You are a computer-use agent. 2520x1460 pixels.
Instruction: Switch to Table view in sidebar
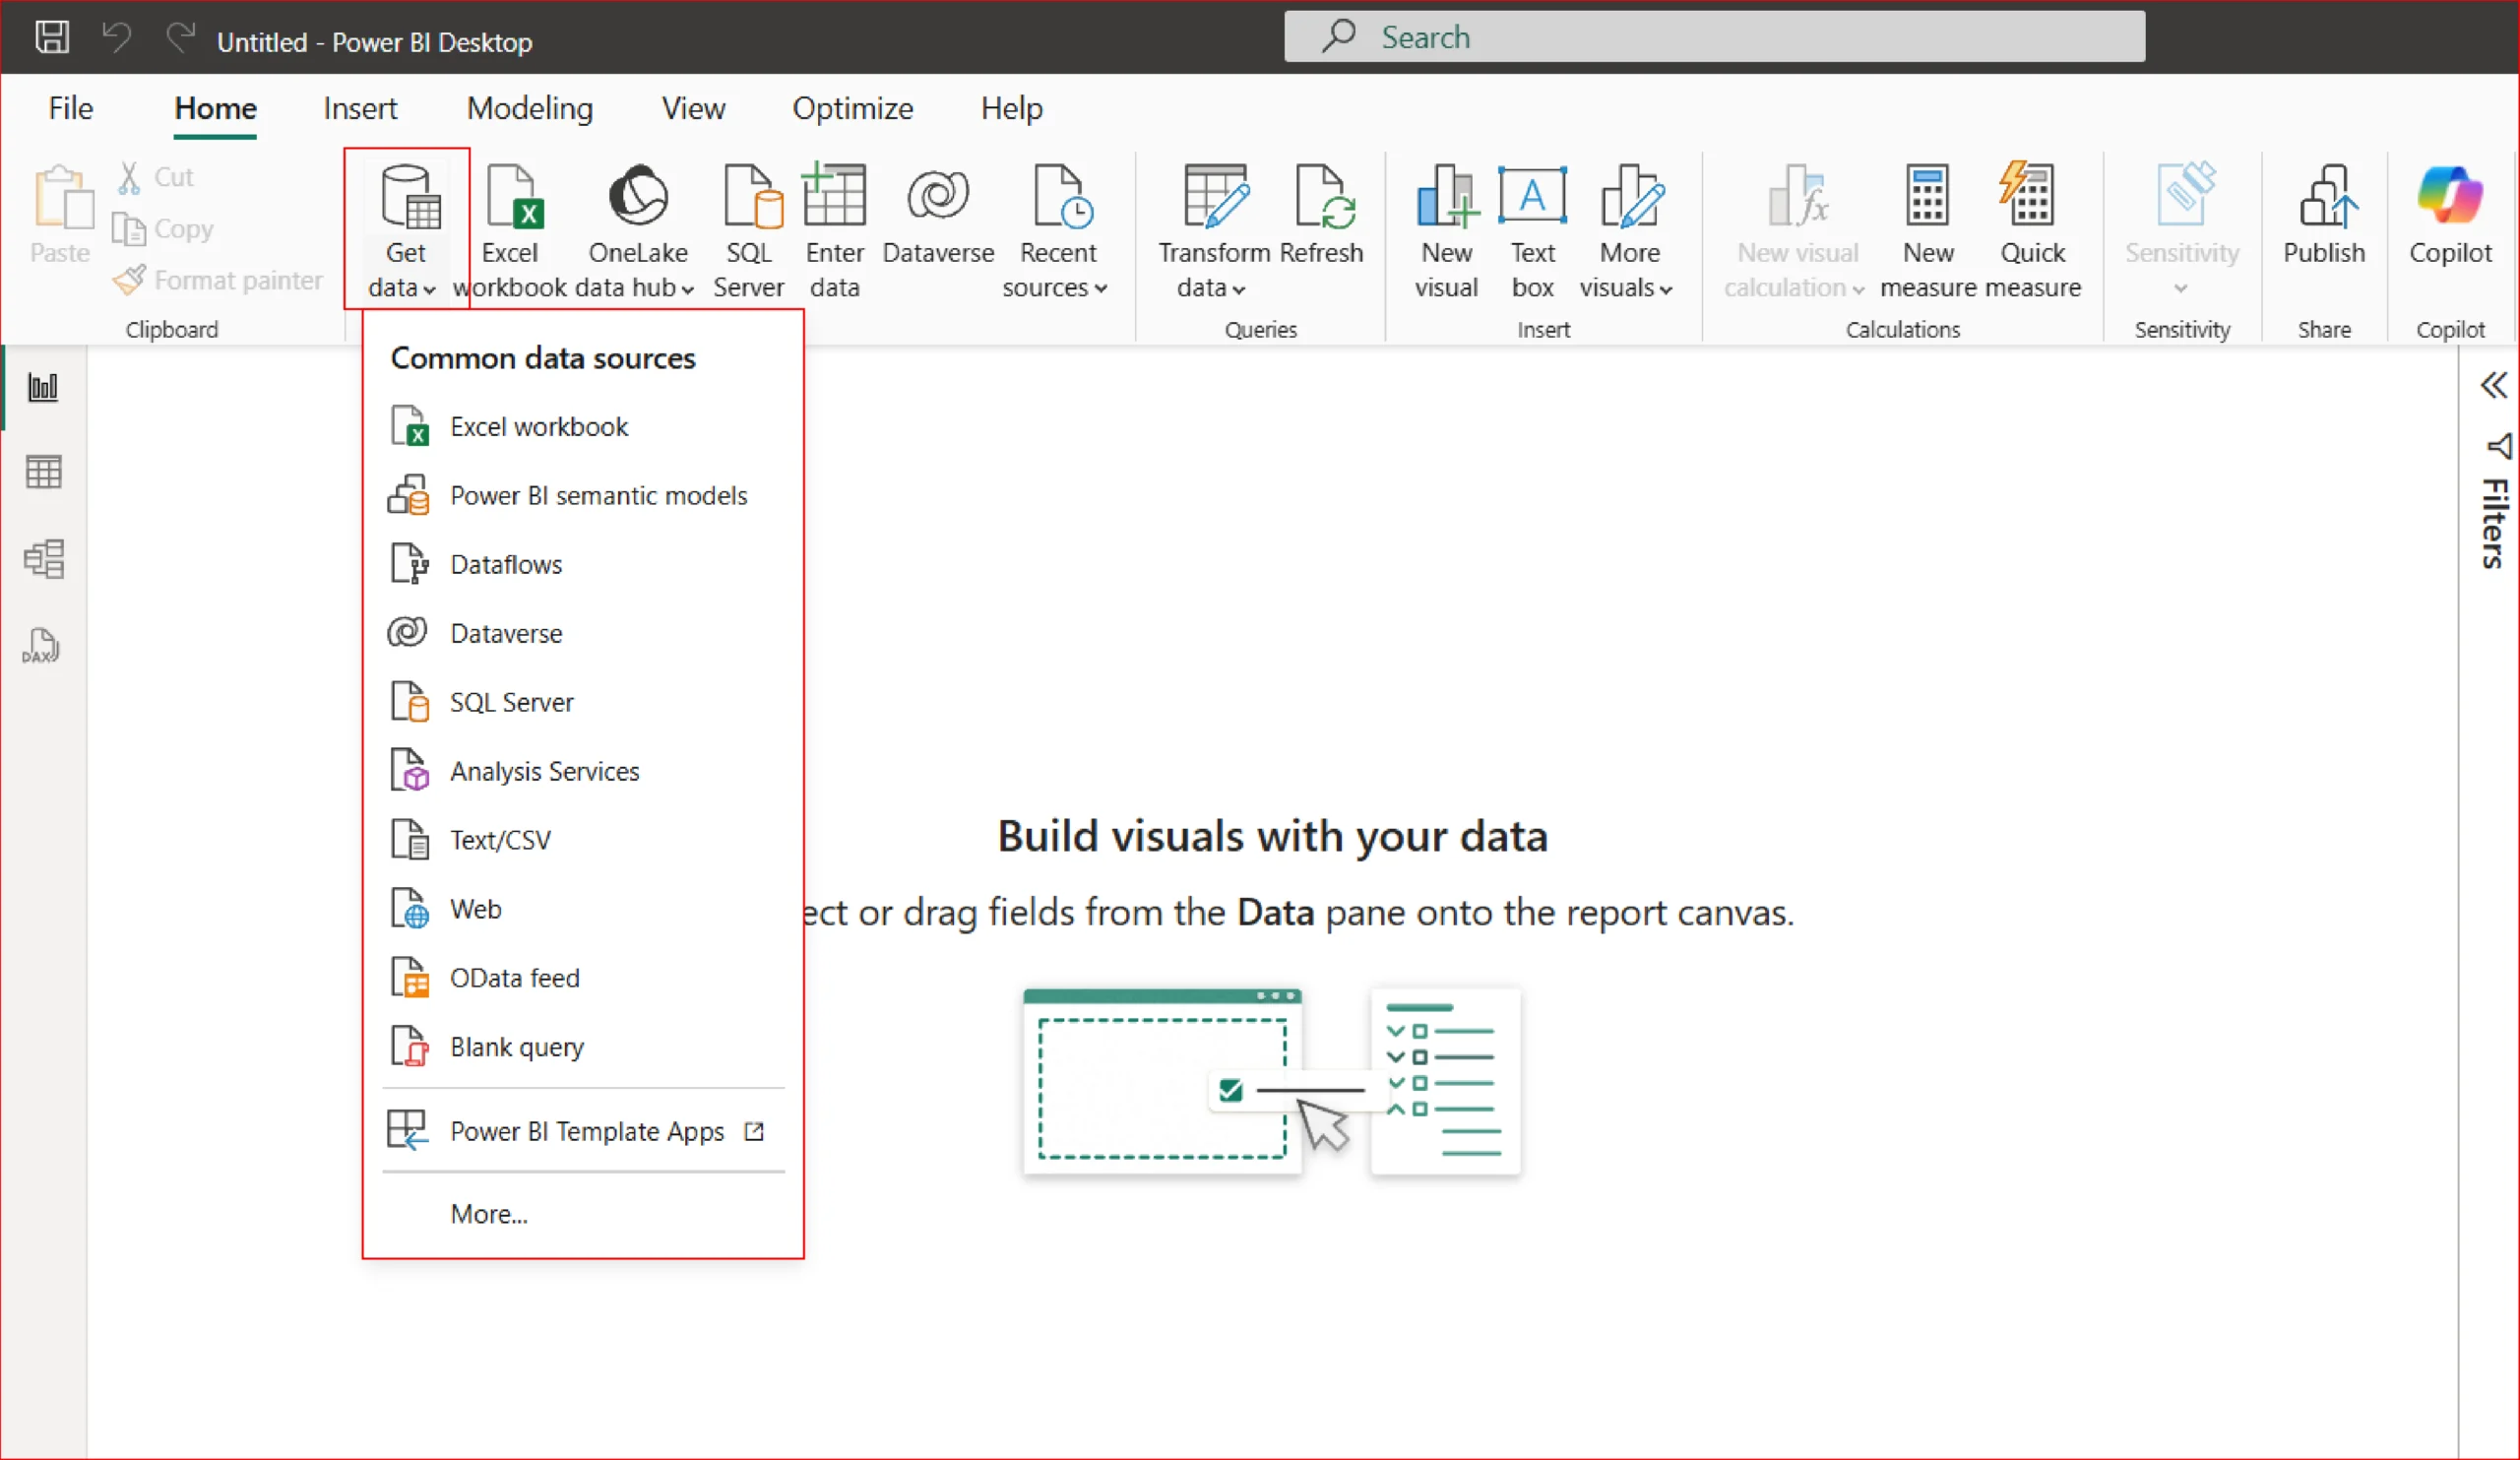[43, 472]
